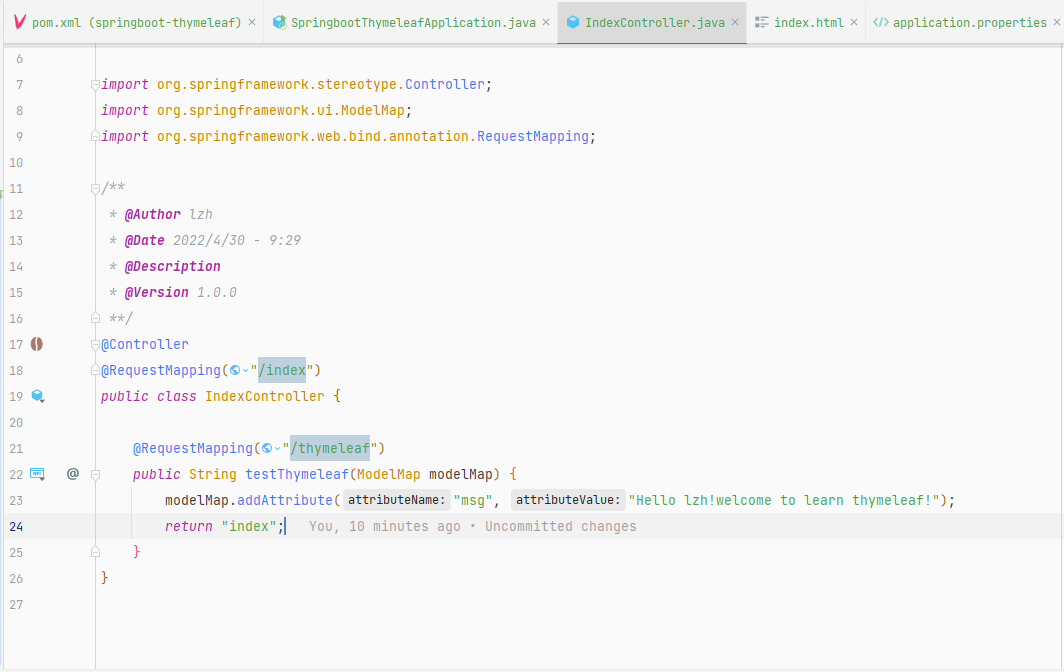
Task: Collapse the import block at line 7
Action: click(95, 85)
